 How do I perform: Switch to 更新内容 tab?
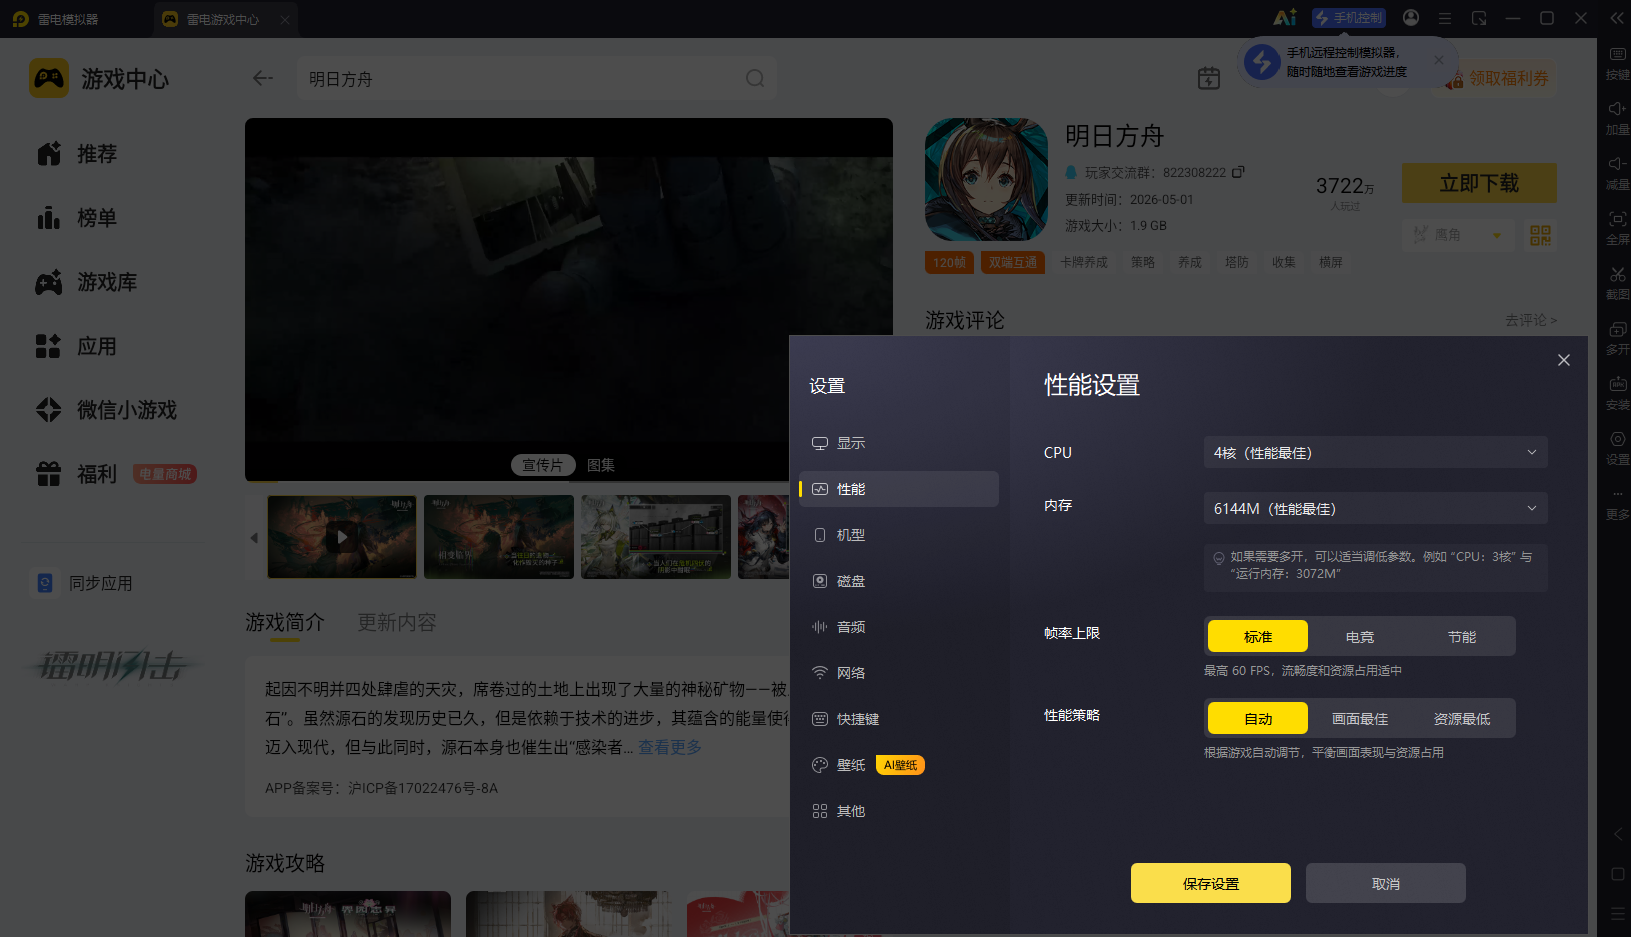[x=397, y=623]
